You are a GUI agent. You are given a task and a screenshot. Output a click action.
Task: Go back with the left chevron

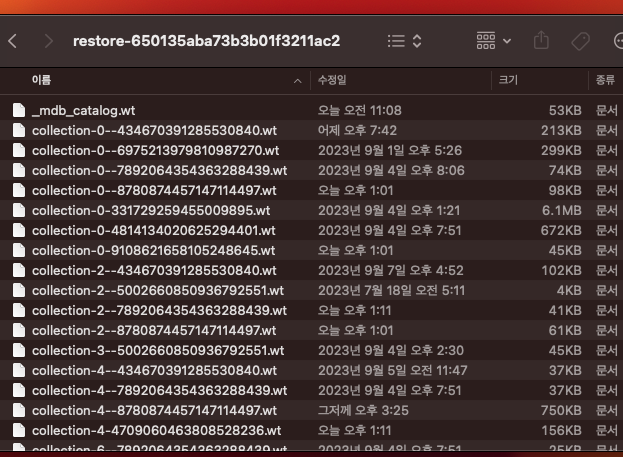click(x=12, y=41)
